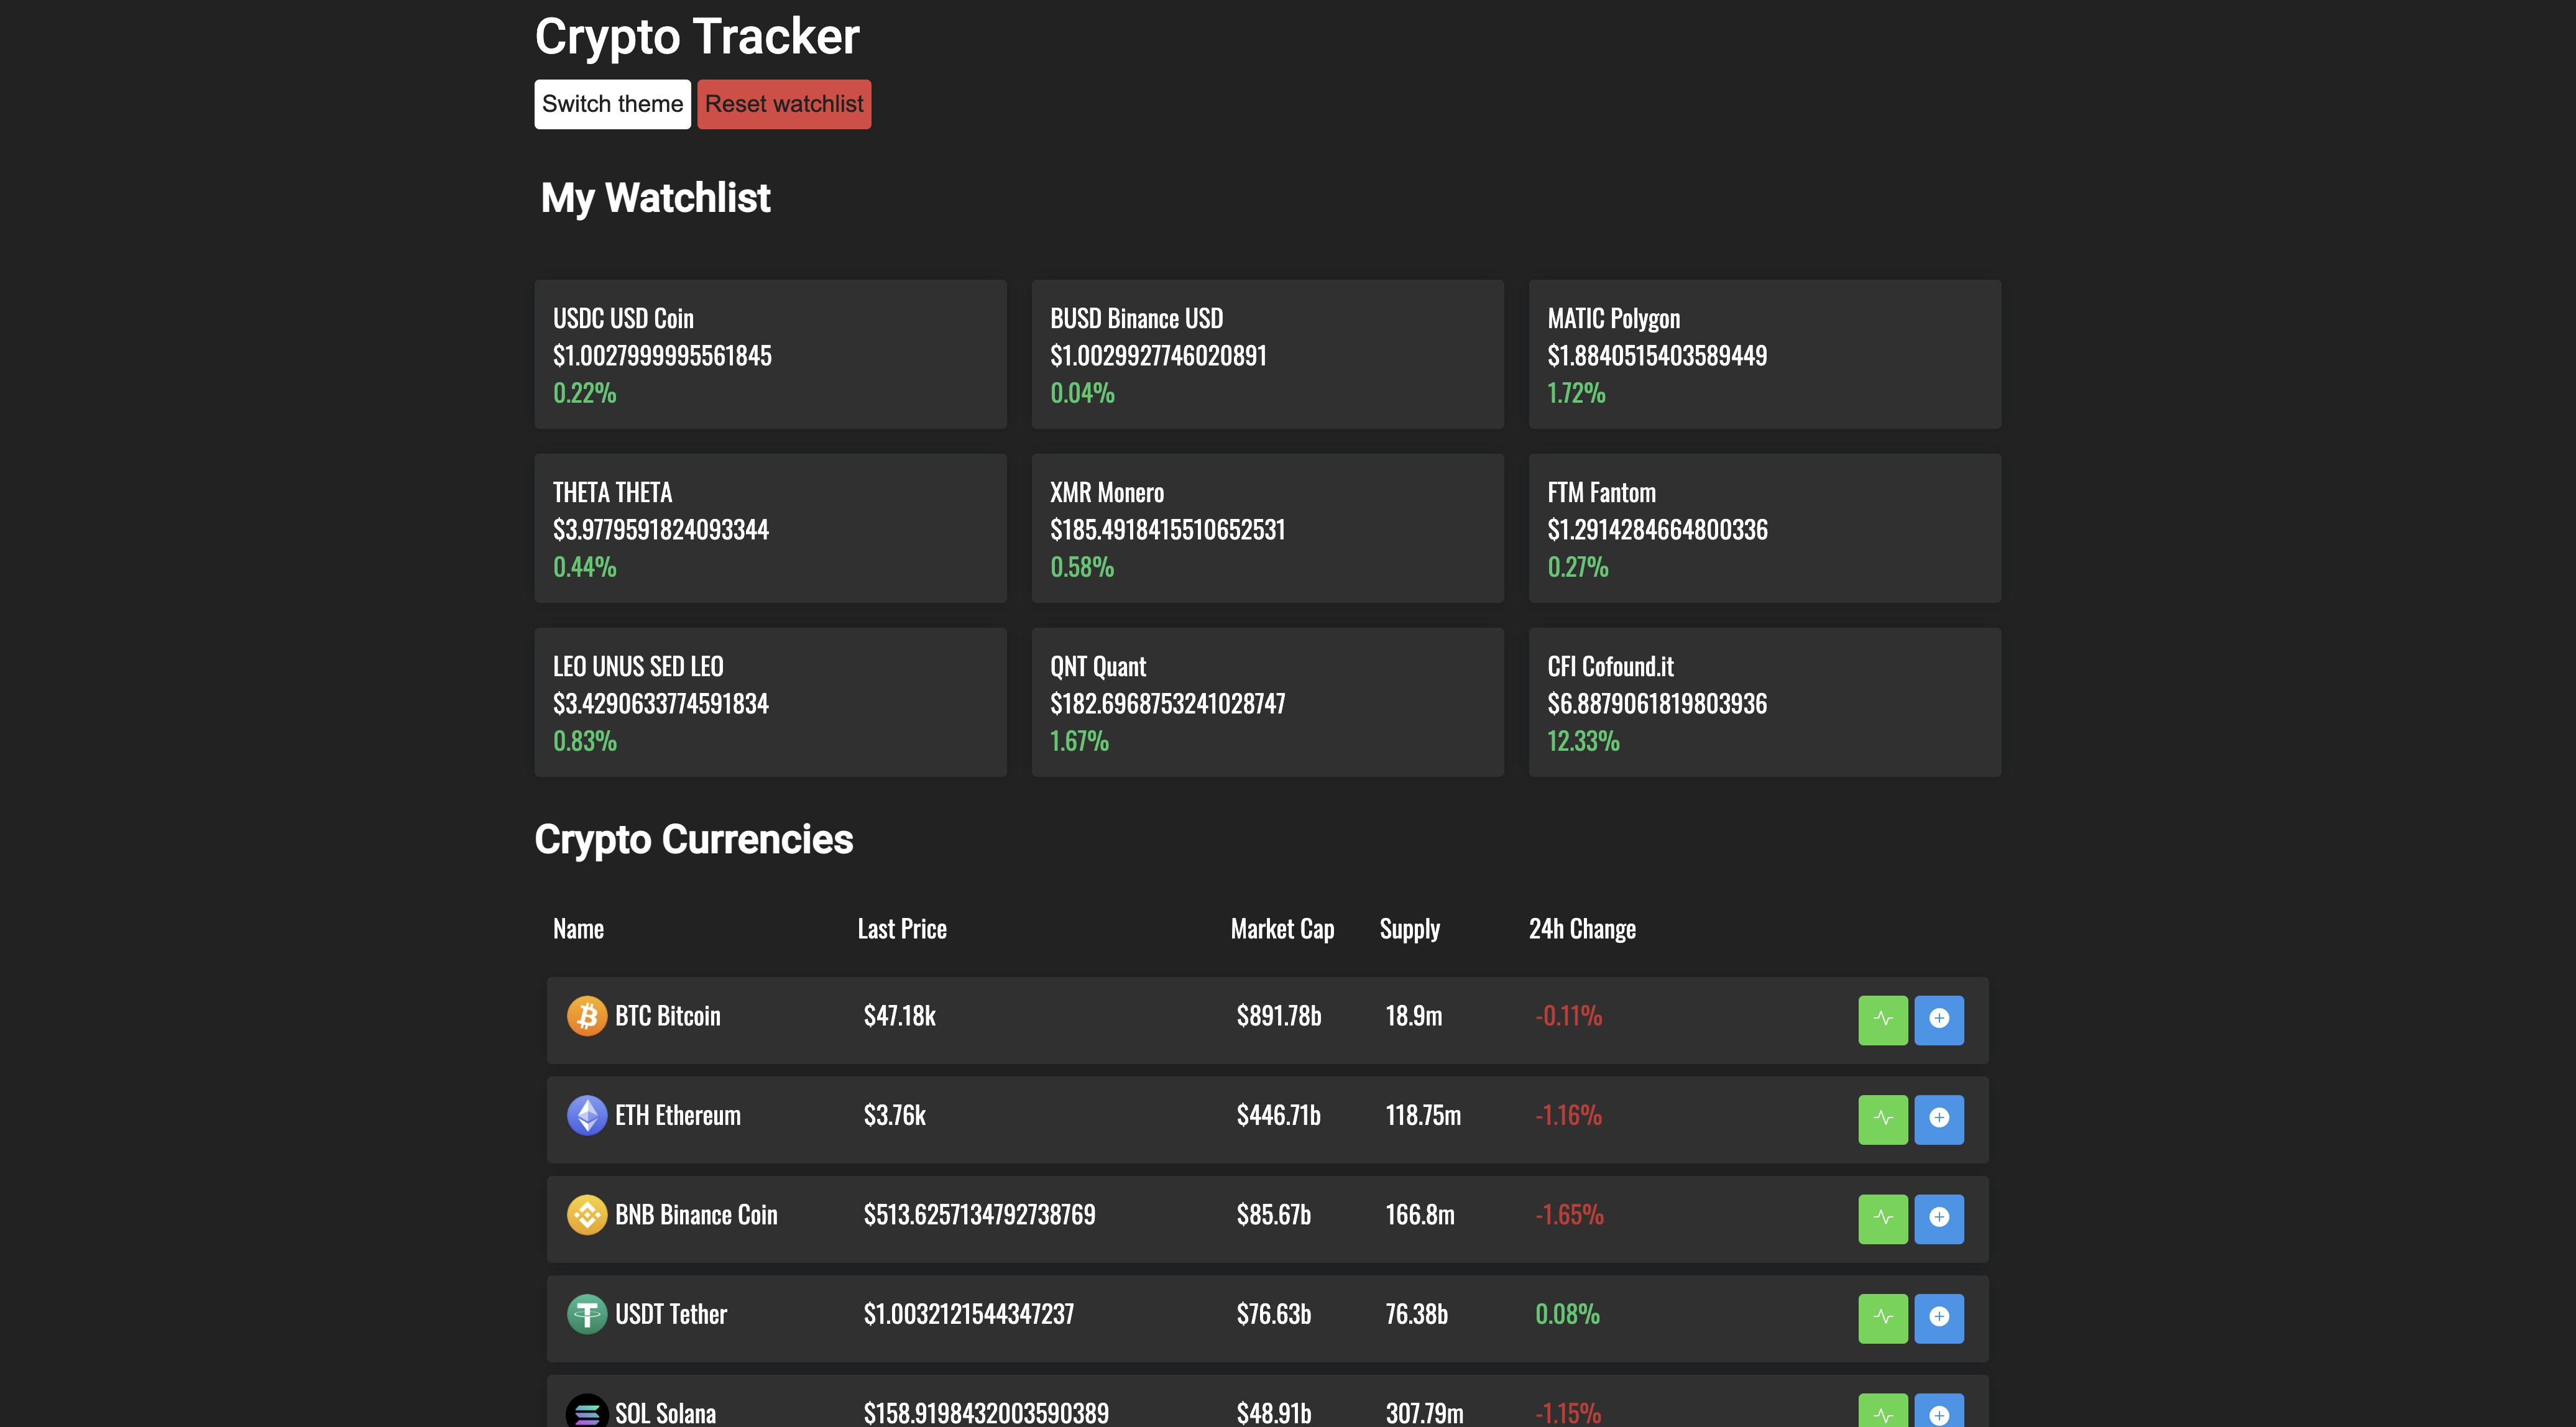
Task: Click the Bitcoin logo icon
Action: [587, 1016]
